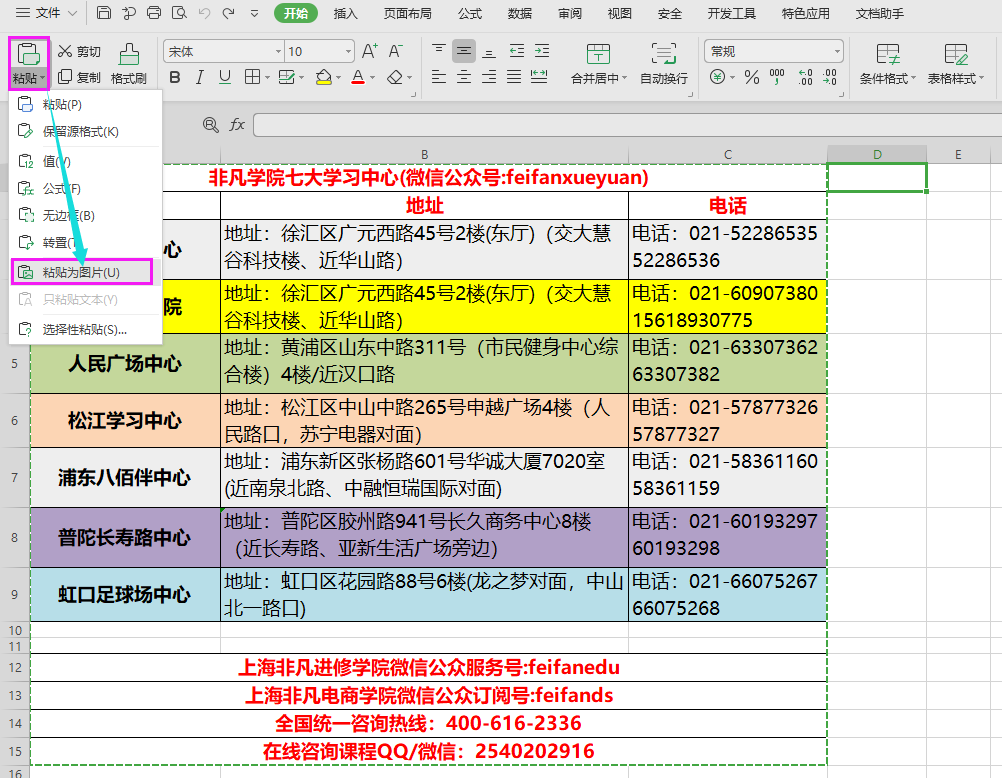The width and height of the screenshot is (1002, 778).
Task: Expand the customize quick access toolbar arrow
Action: pos(254,13)
